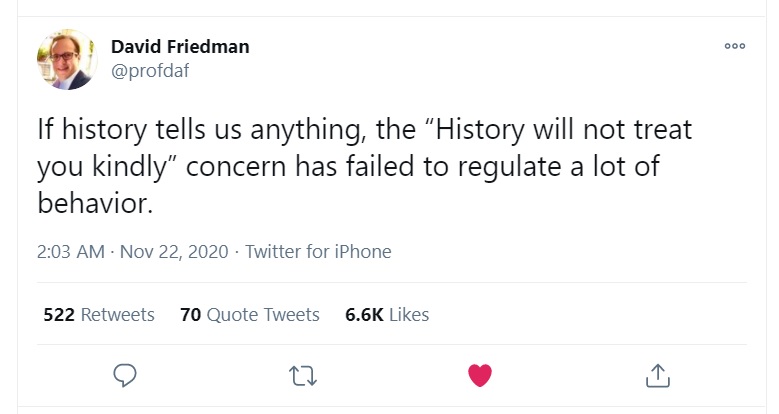See who gave 6.6K Likes
The image size is (779, 414).
coord(387,314)
